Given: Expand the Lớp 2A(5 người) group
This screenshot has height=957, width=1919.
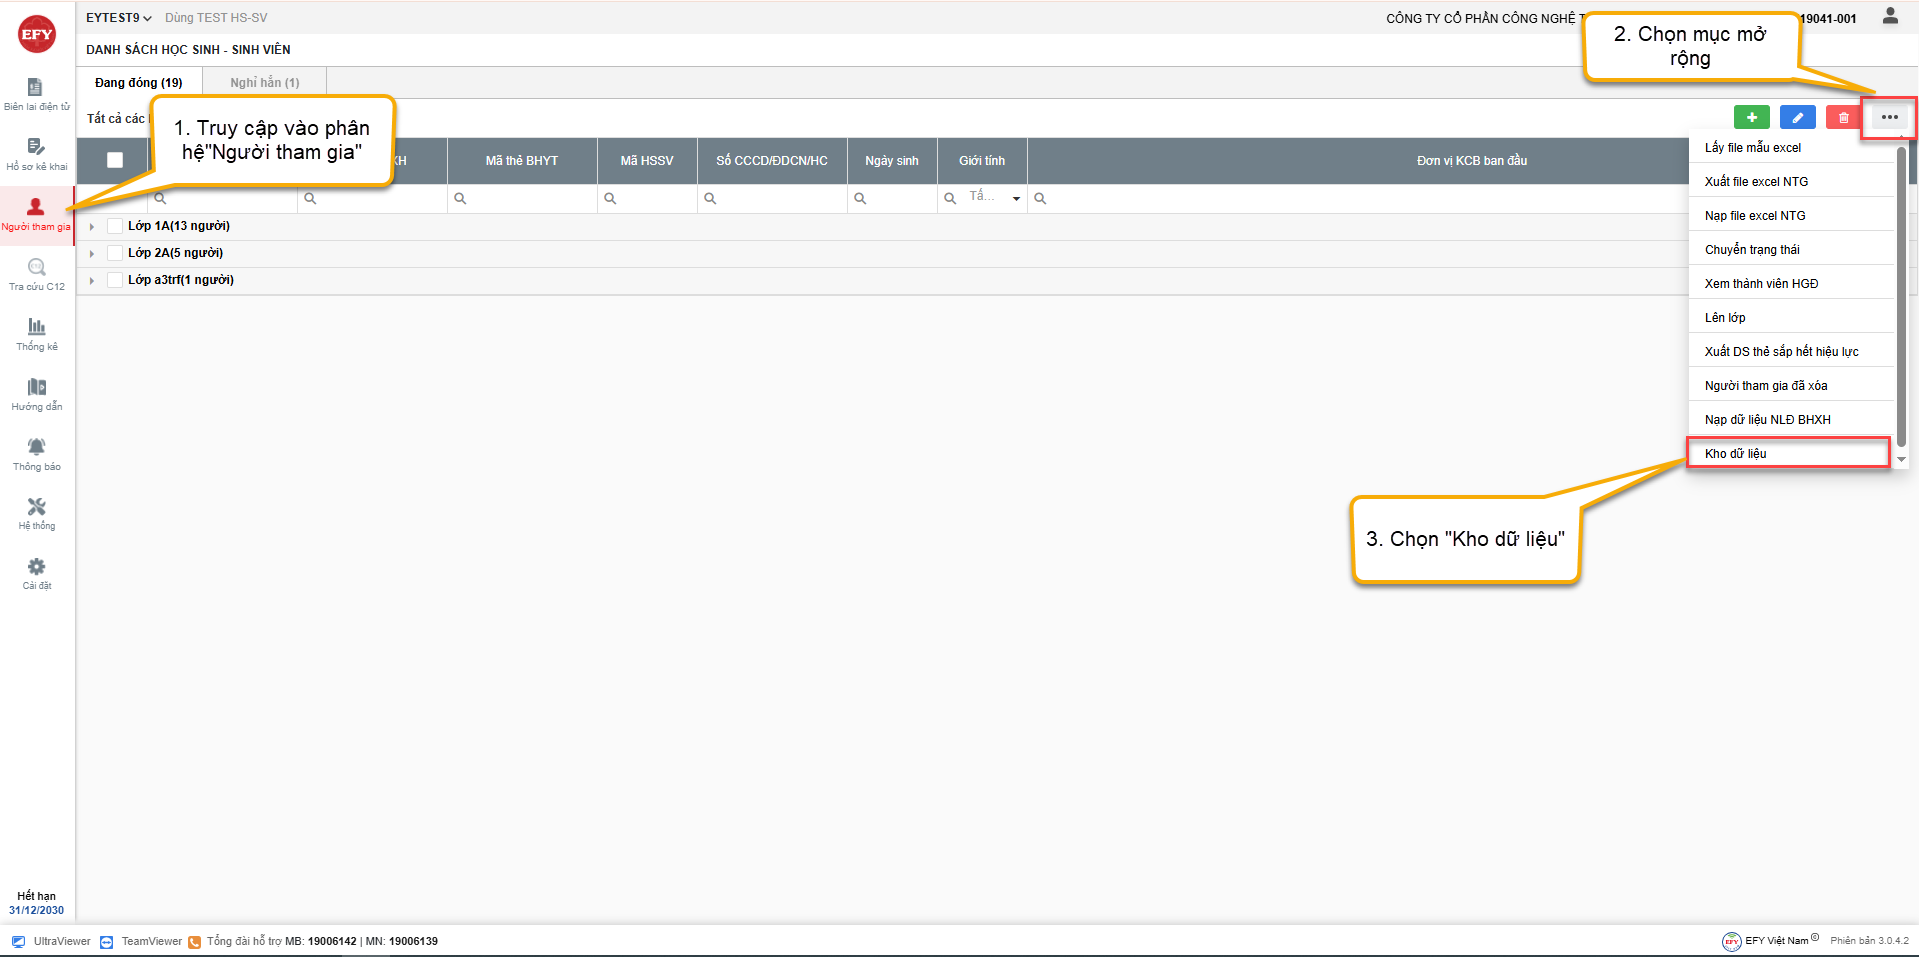Looking at the screenshot, I should click(92, 254).
